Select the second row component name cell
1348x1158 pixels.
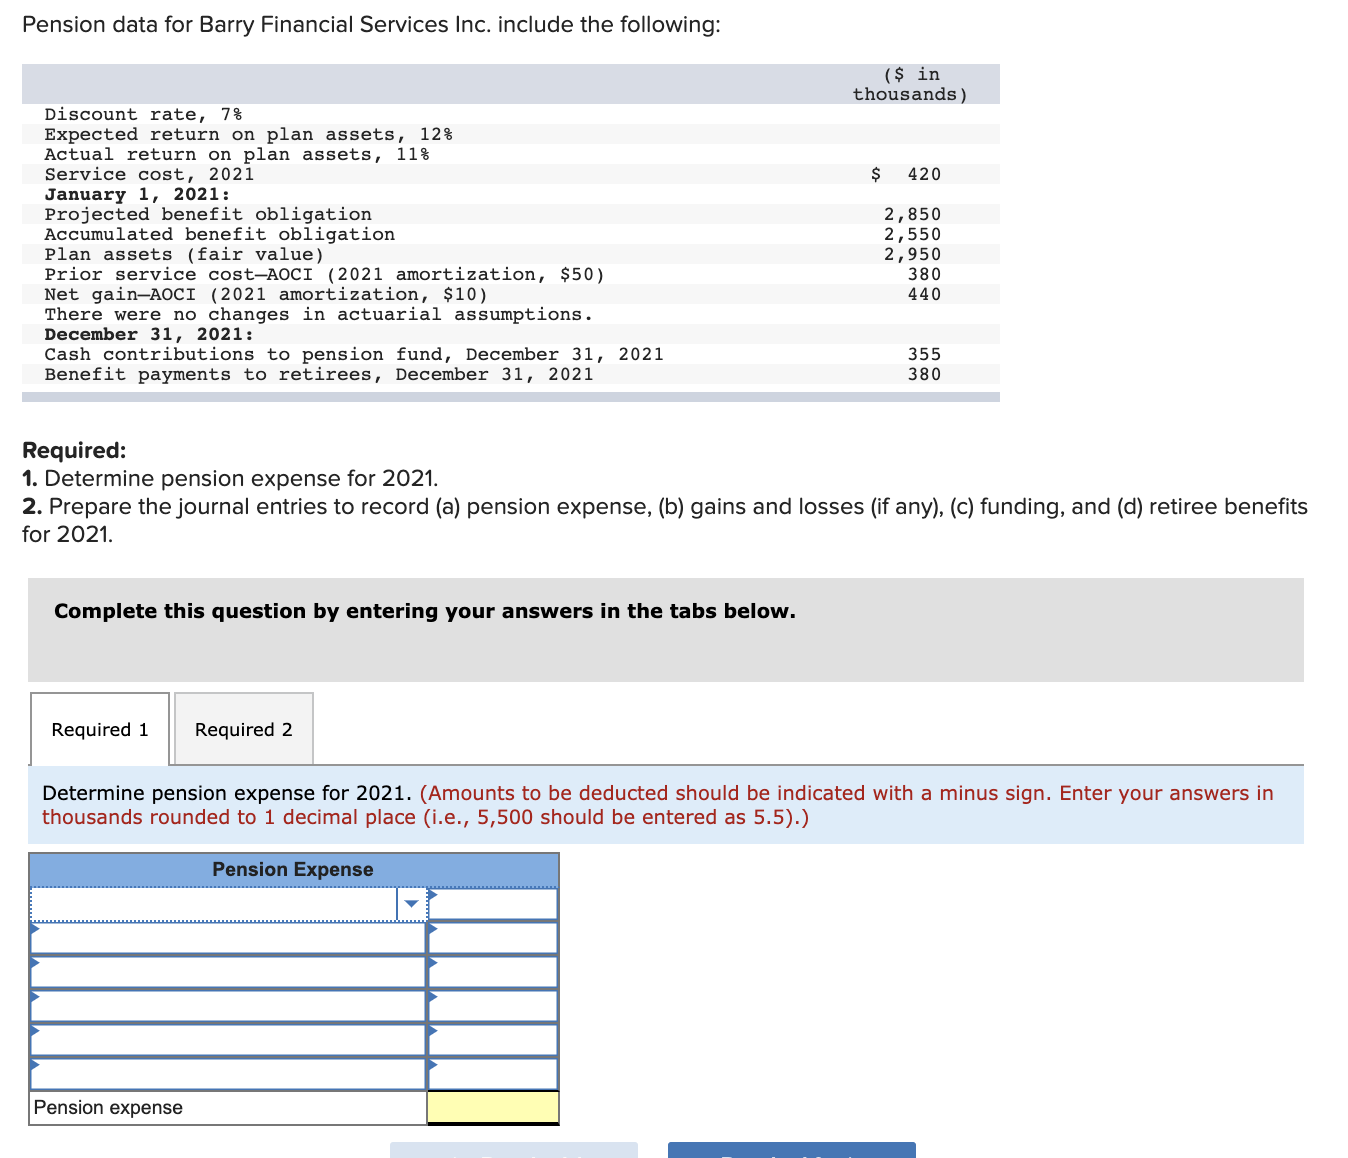coord(228,938)
